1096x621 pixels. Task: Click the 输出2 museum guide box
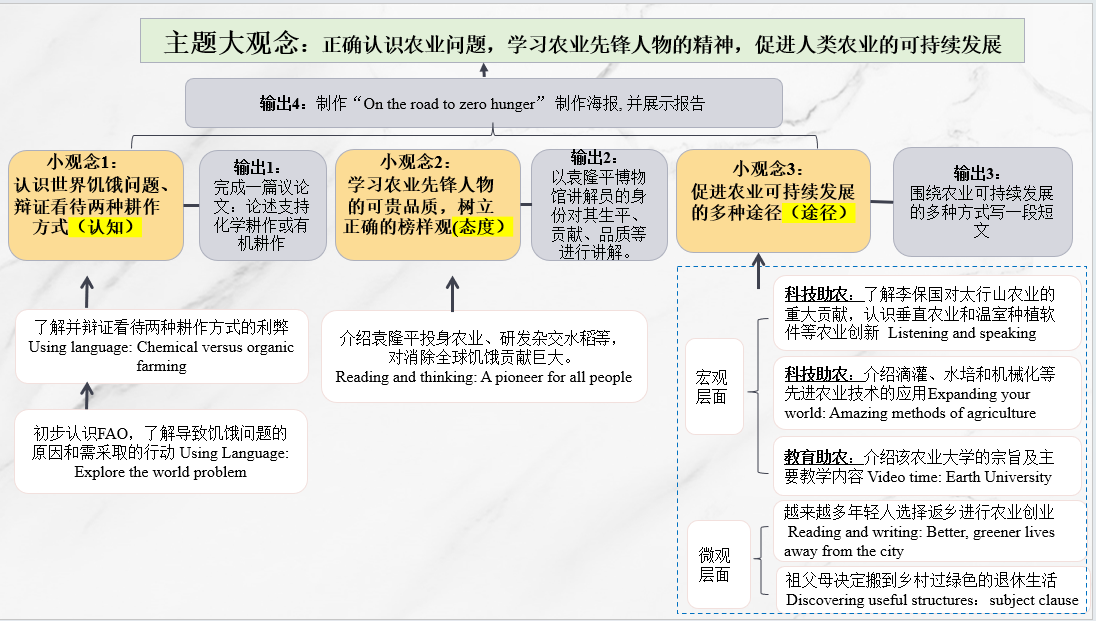click(596, 205)
